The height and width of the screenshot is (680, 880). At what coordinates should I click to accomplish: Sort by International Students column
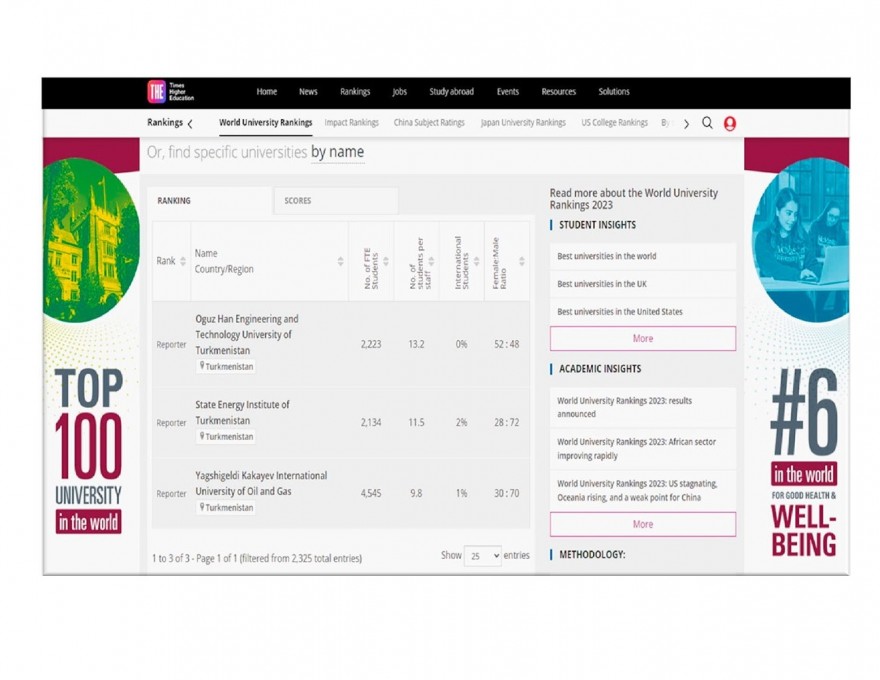pyautogui.click(x=476, y=261)
